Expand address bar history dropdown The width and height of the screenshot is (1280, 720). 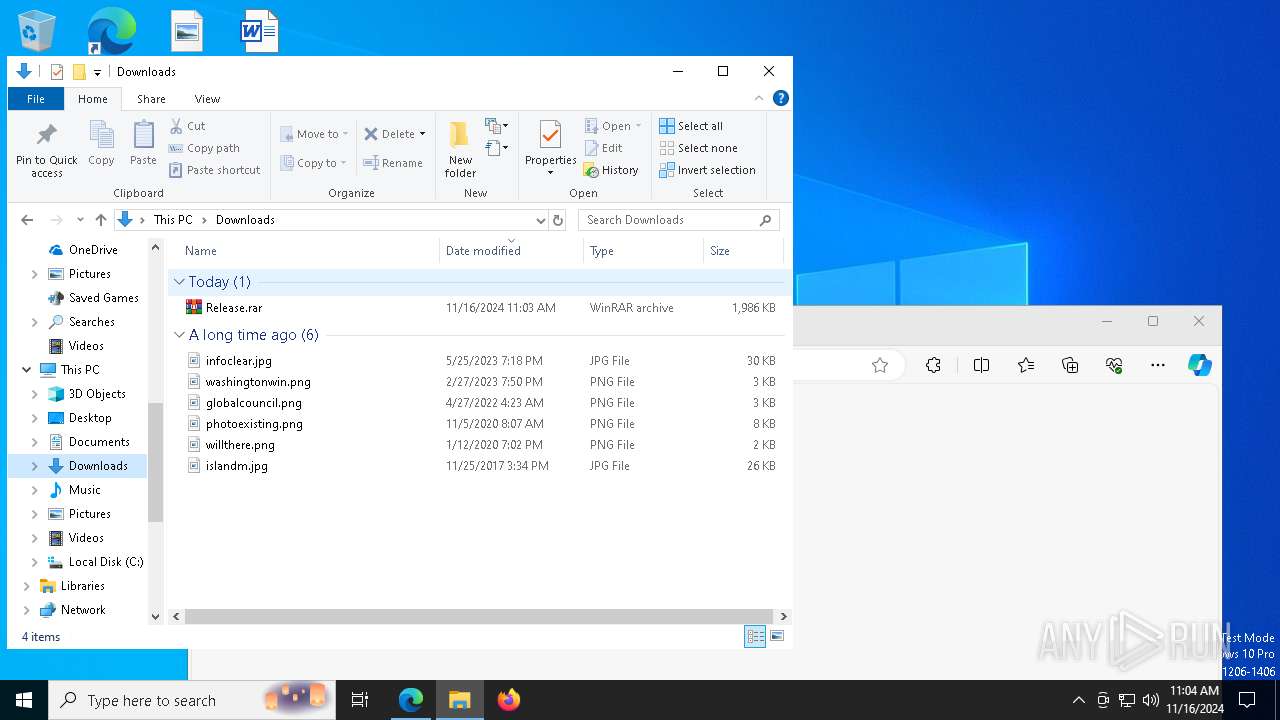tap(541, 220)
